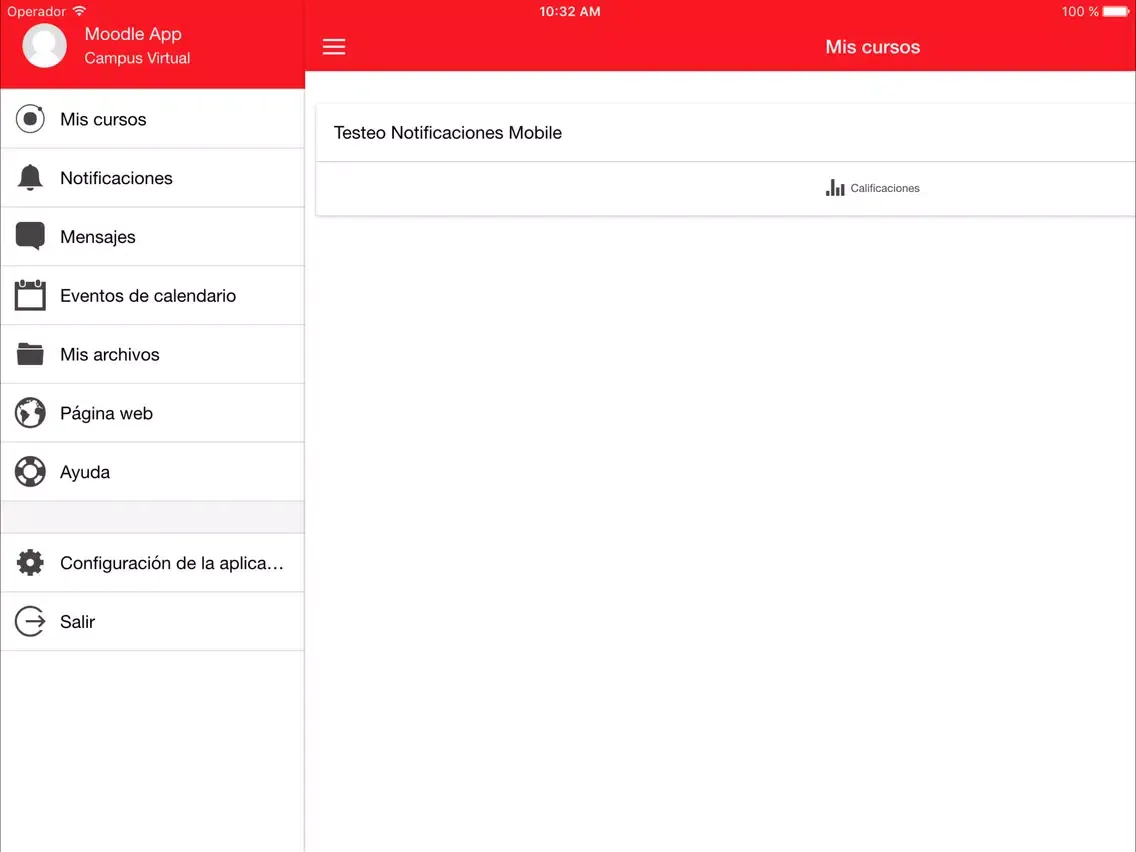1136x852 pixels.
Task: Click the Salir logout arrow icon
Action: (30, 622)
